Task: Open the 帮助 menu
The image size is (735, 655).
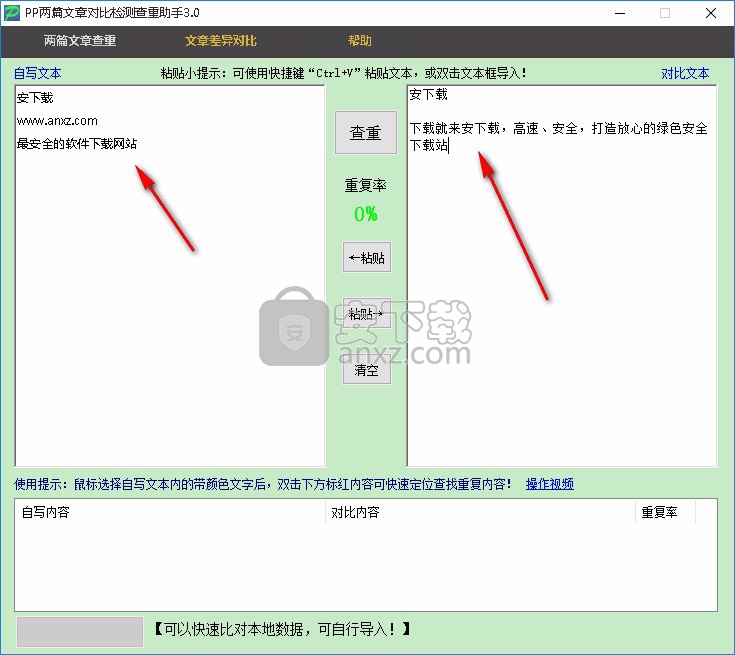Action: coord(360,41)
